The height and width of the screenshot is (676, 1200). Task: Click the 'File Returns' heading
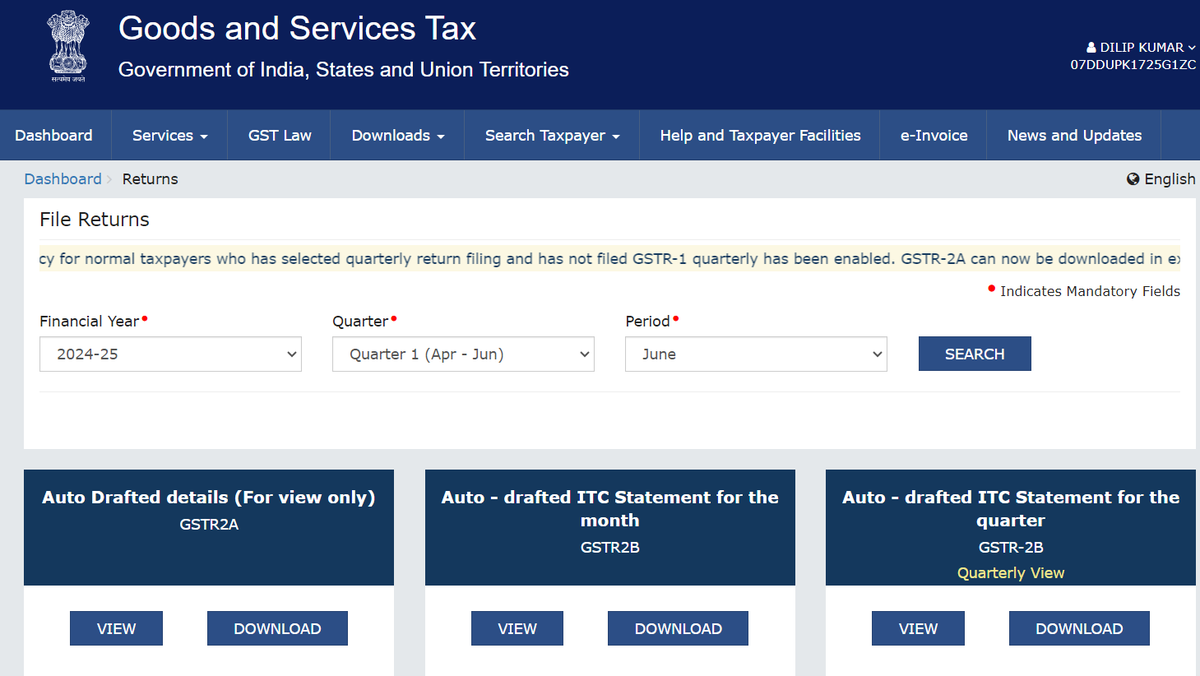(94, 220)
